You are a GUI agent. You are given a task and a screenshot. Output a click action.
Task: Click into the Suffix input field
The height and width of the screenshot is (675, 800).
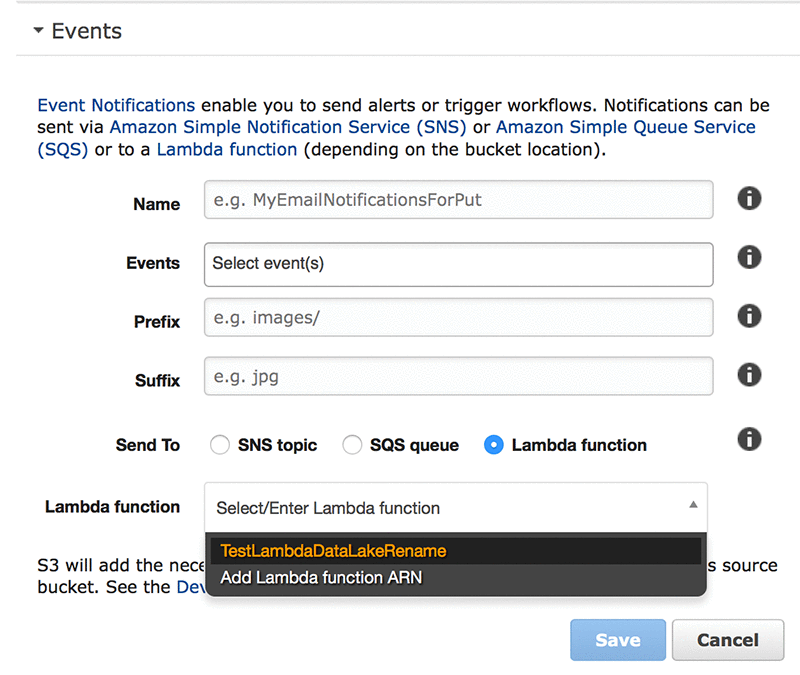(x=458, y=378)
